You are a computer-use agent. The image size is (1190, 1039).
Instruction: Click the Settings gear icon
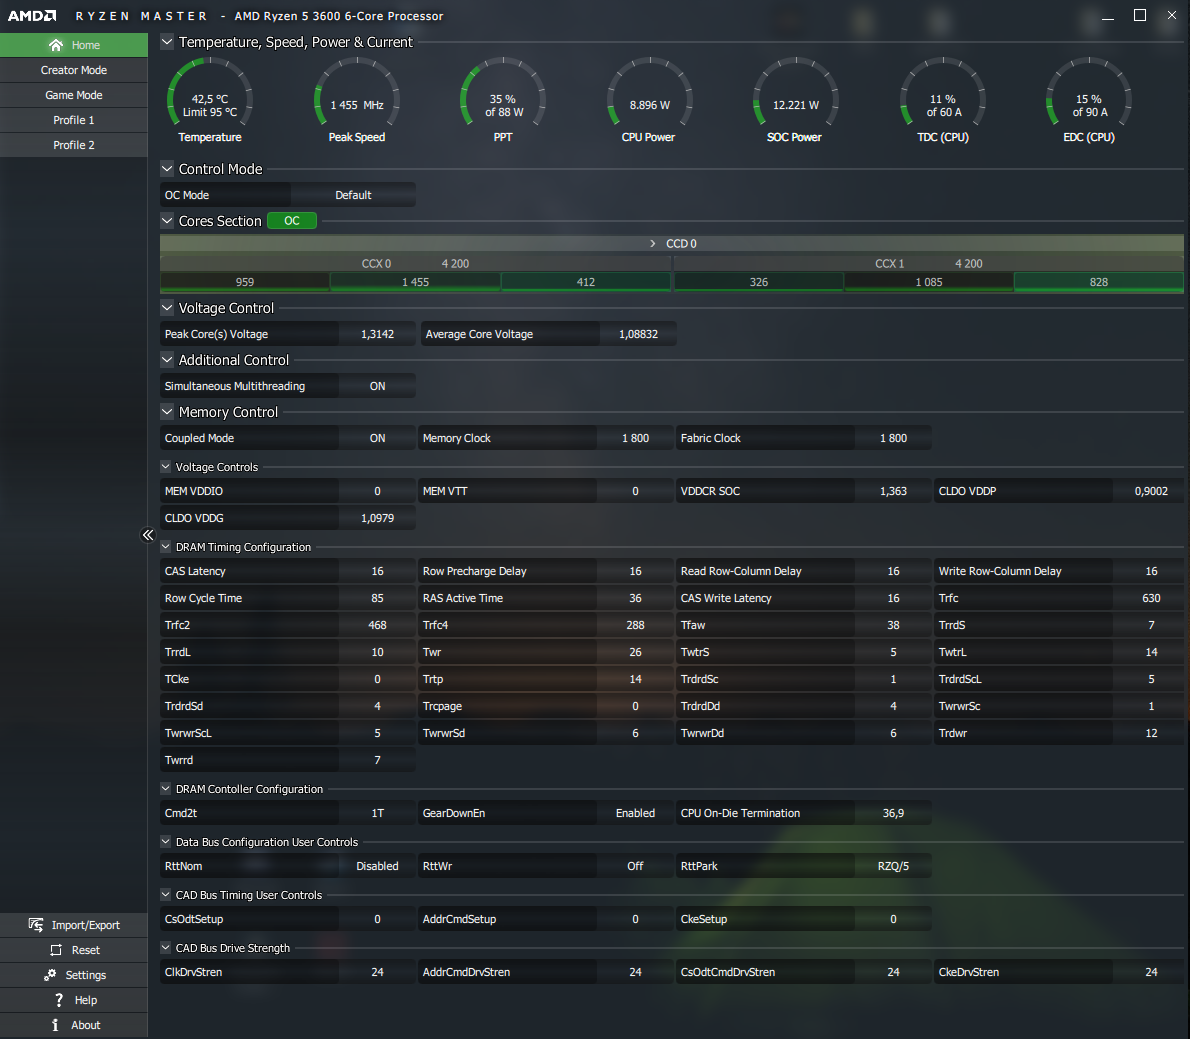50,974
